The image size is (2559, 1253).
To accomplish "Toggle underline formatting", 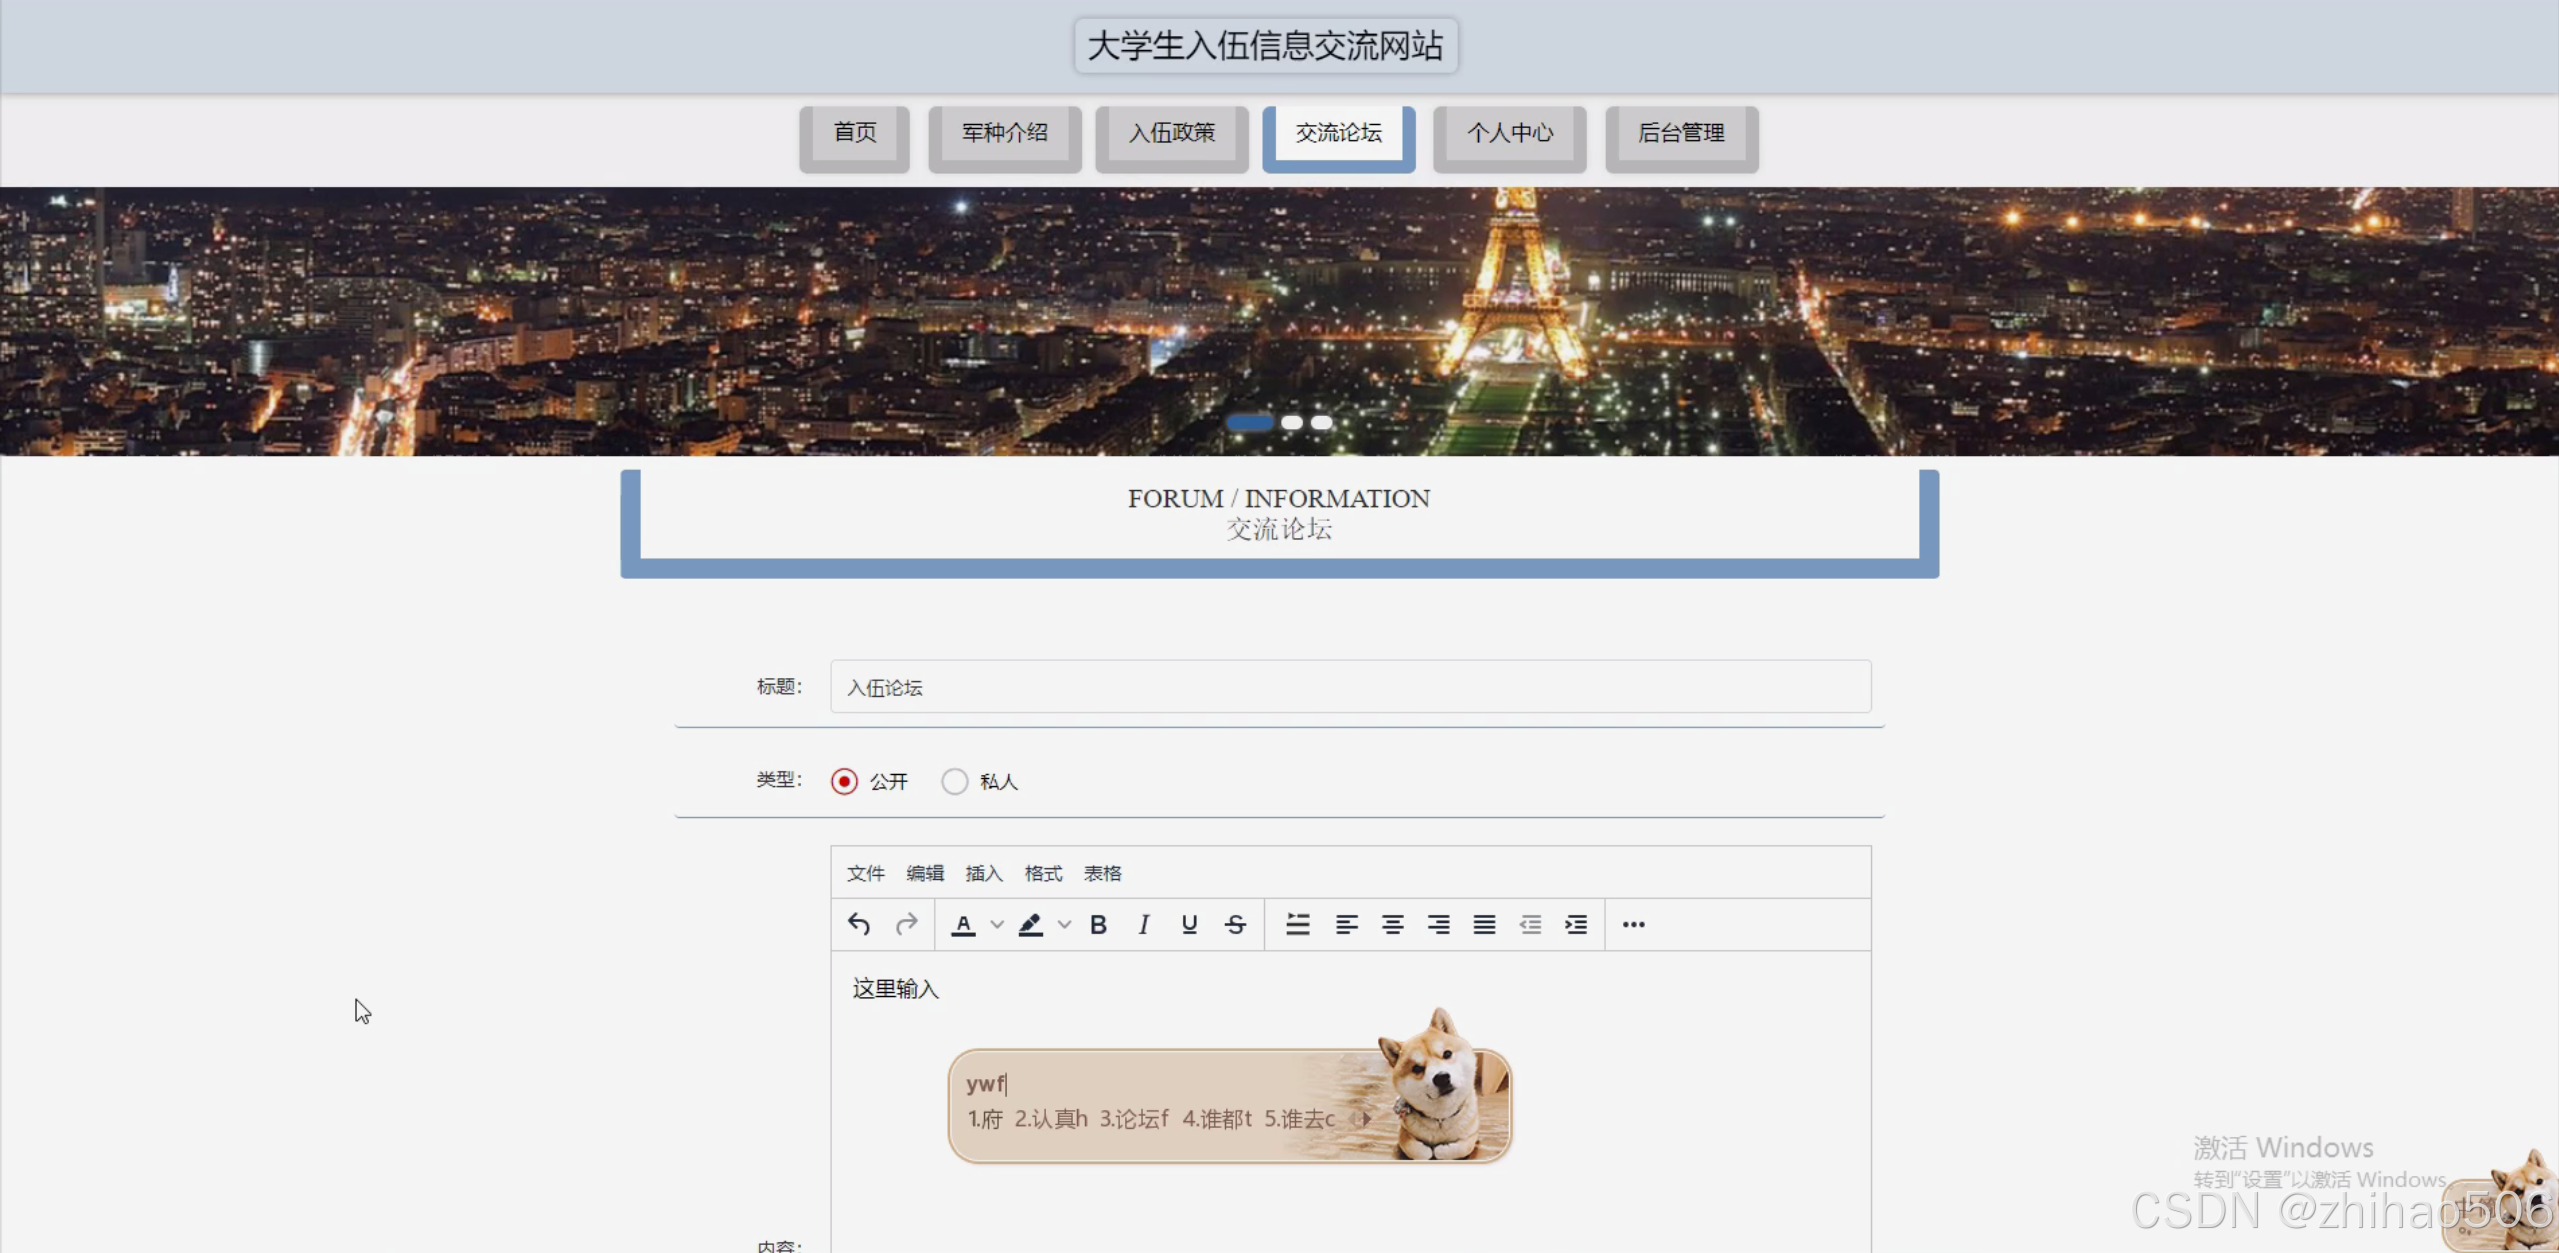I will click(x=1189, y=924).
